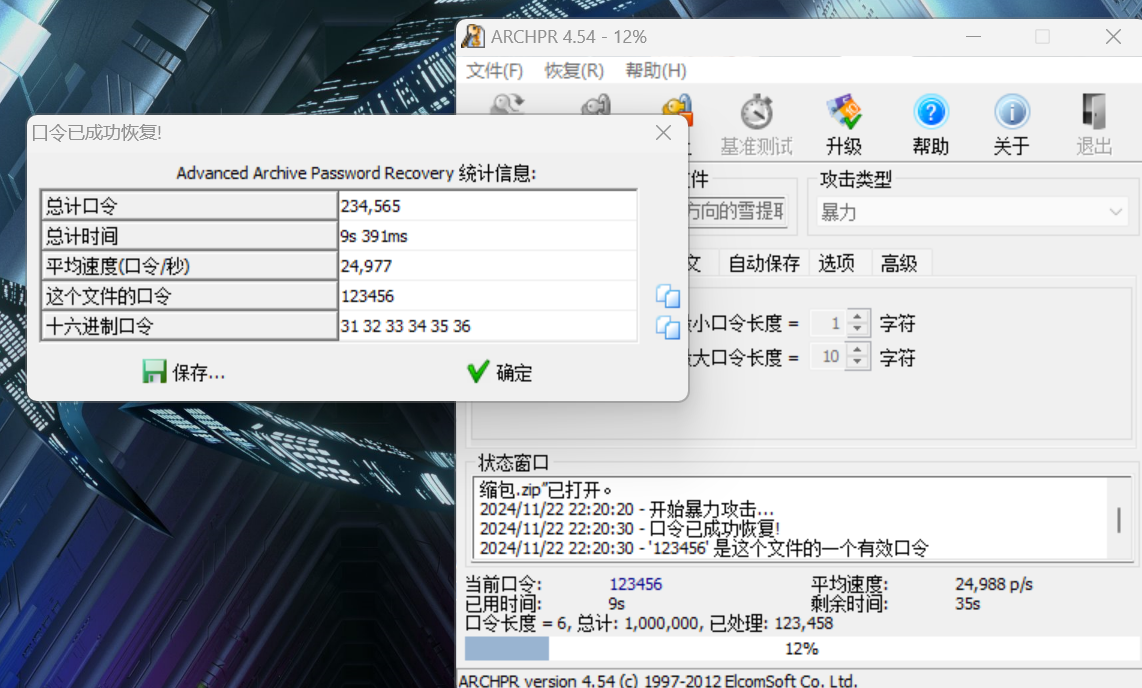The image size is (1142, 688).
Task: Click the 口令长度 = 6 summary line
Action: [x=649, y=623]
